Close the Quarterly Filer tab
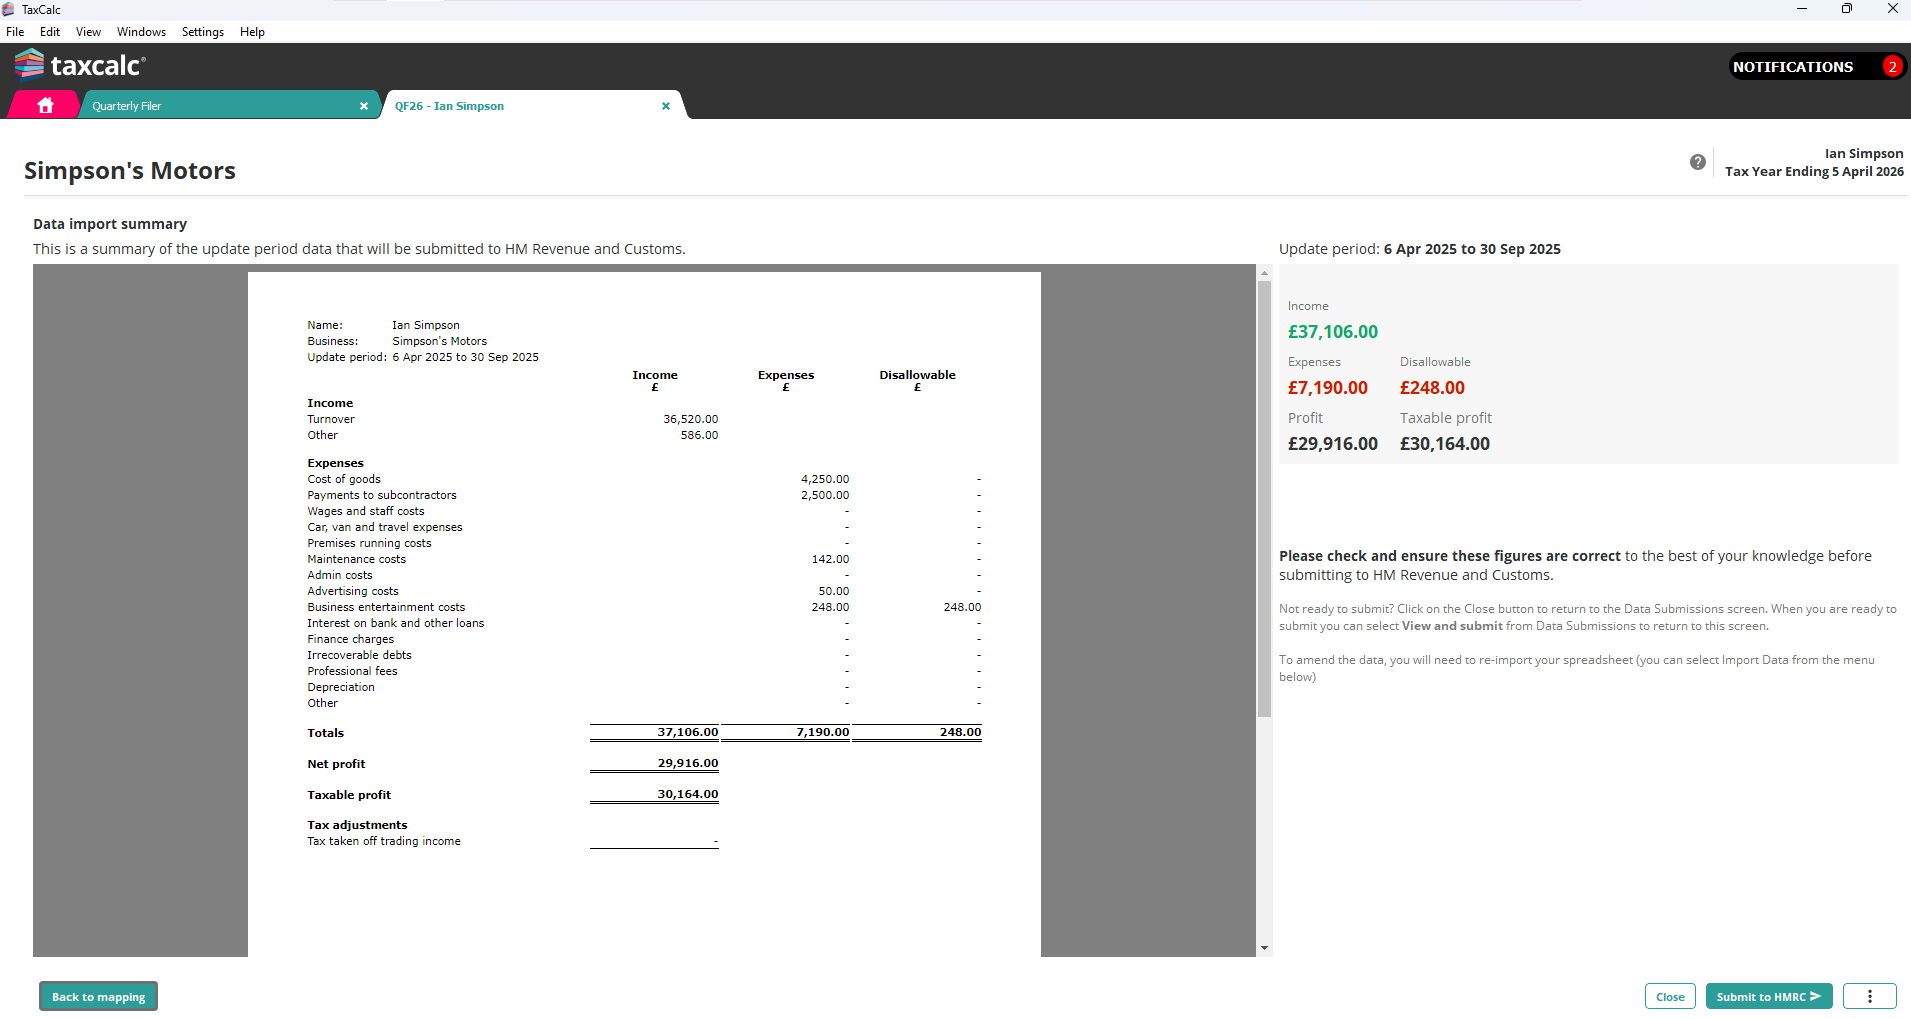The height and width of the screenshot is (1019, 1911). pyautogui.click(x=364, y=106)
